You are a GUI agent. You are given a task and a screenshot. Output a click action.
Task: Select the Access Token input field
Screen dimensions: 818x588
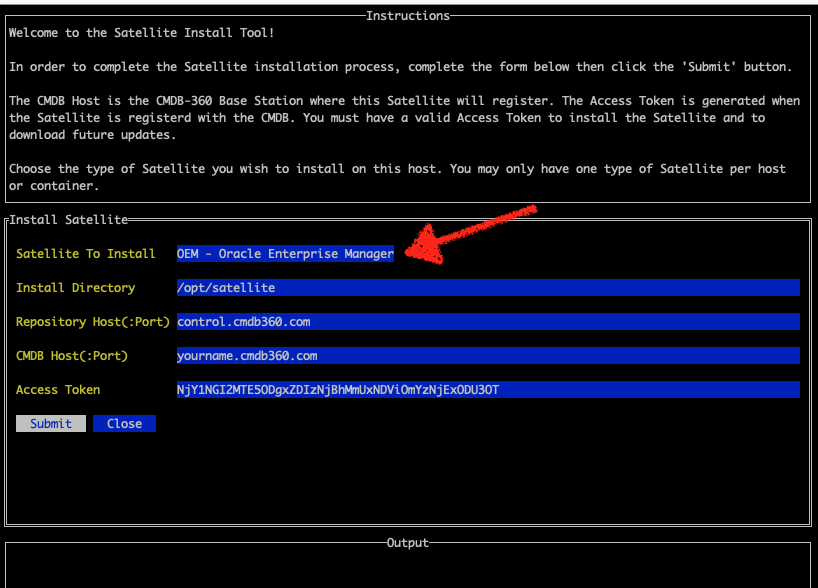tap(488, 389)
